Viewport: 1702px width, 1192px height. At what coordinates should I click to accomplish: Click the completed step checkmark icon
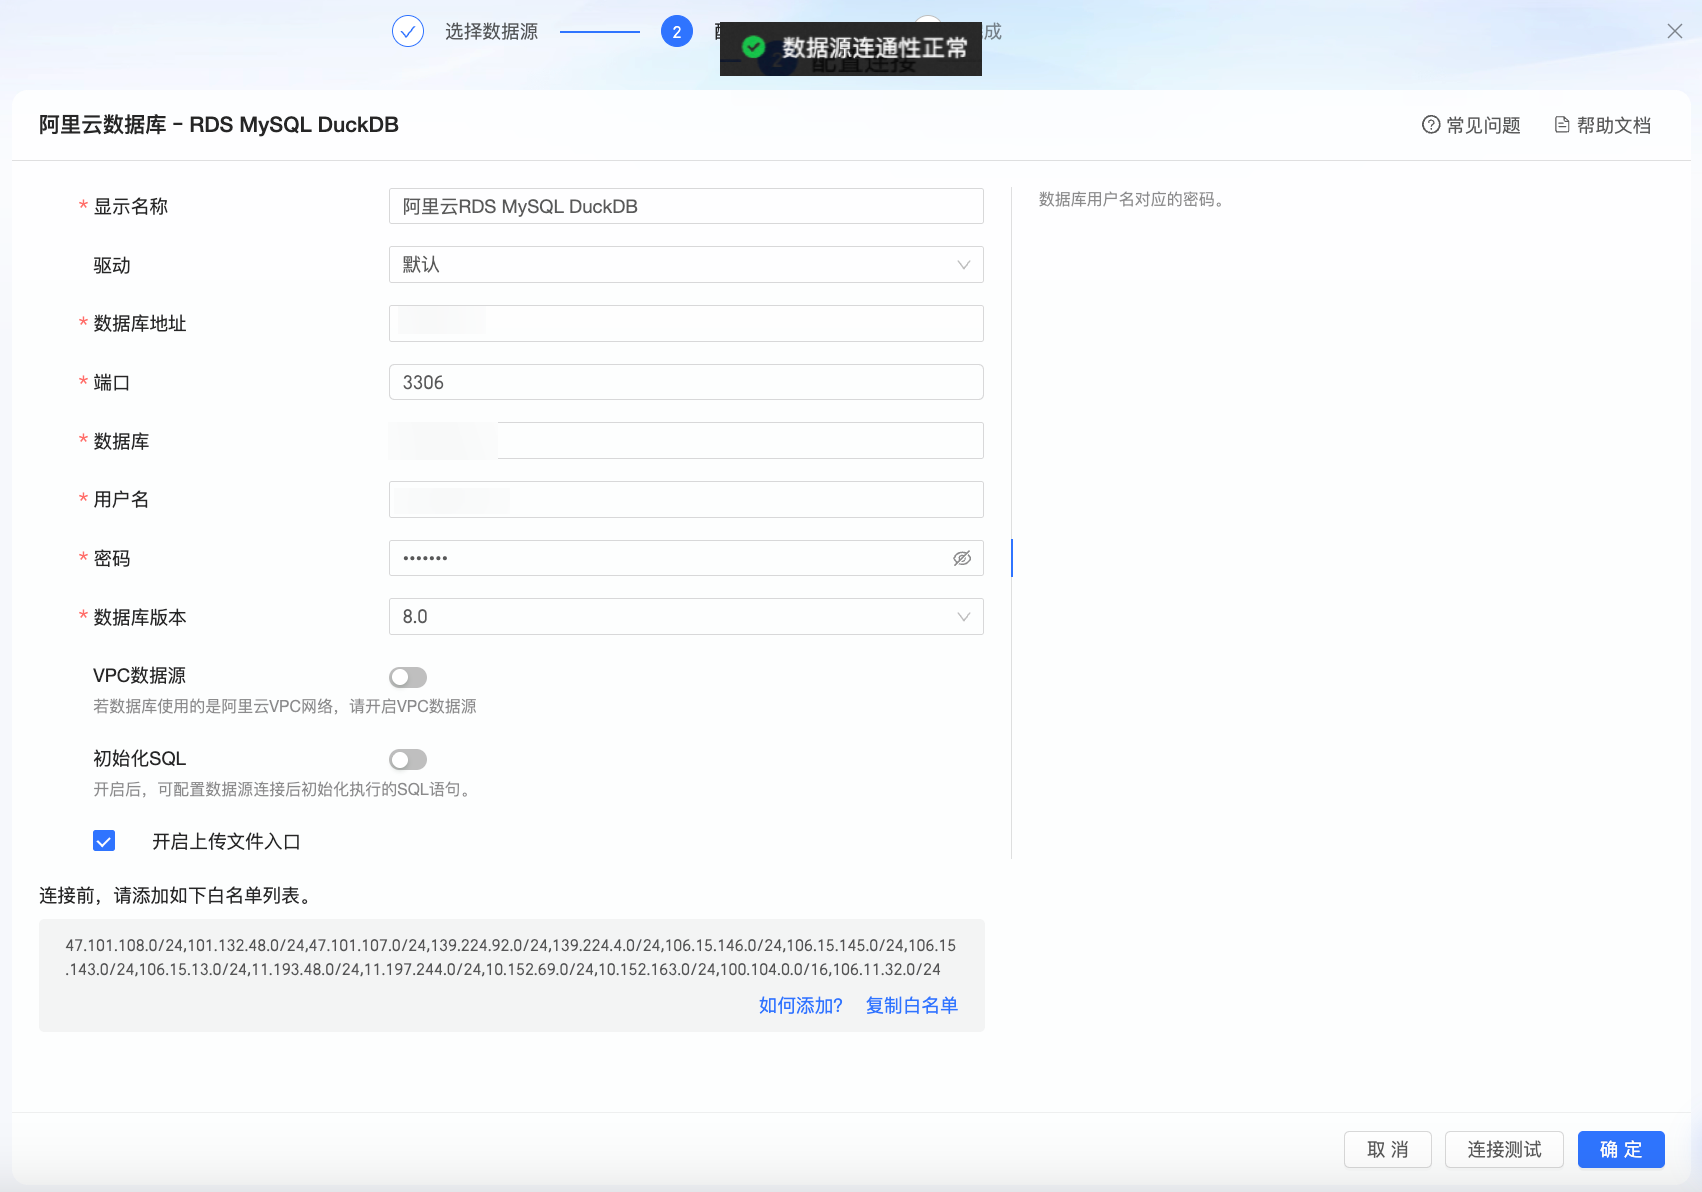coord(408,32)
